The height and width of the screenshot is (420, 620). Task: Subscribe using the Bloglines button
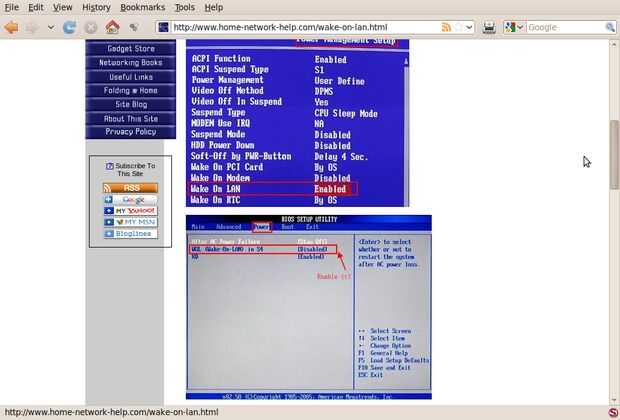click(130, 234)
